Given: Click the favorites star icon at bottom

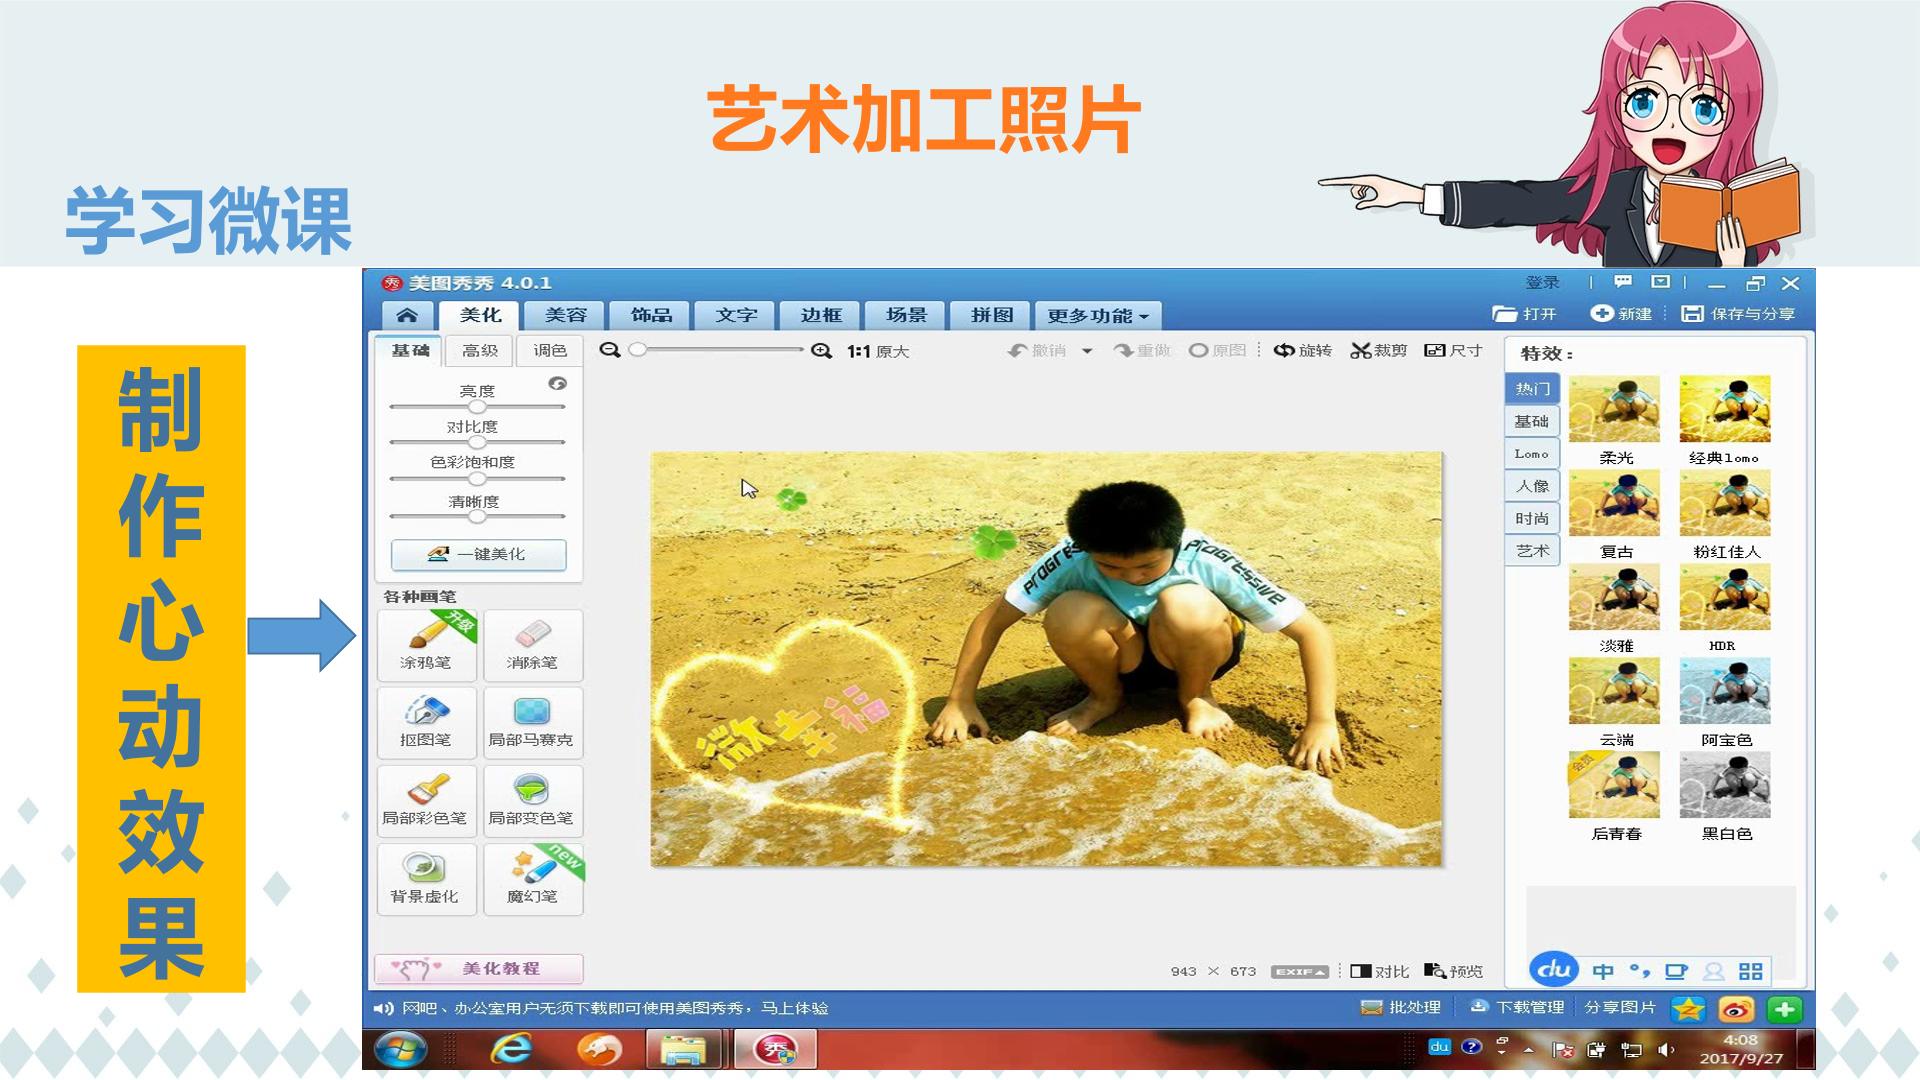Looking at the screenshot, I should coord(1689,1009).
